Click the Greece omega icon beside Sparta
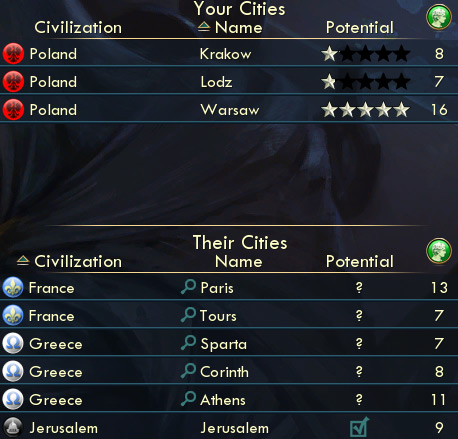Image resolution: width=458 pixels, height=439 pixels. click(x=13, y=343)
